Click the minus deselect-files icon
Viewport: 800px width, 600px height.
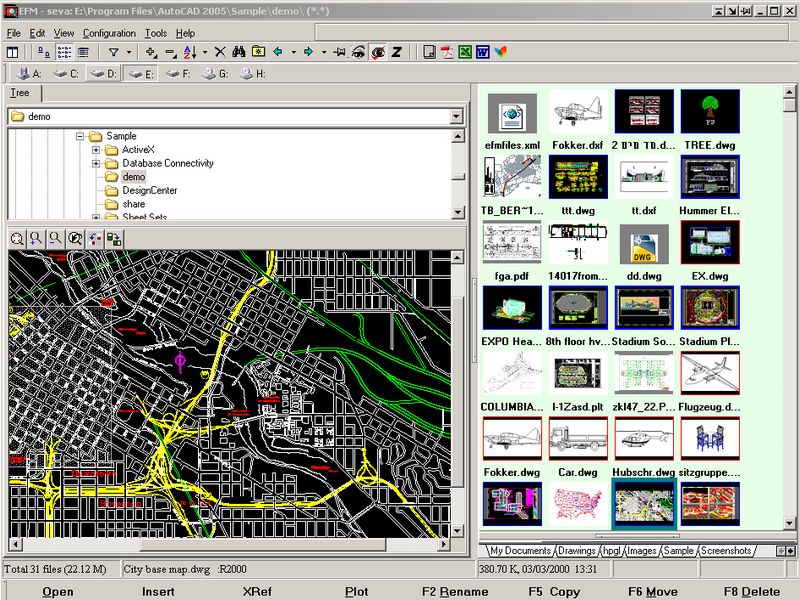tap(171, 52)
